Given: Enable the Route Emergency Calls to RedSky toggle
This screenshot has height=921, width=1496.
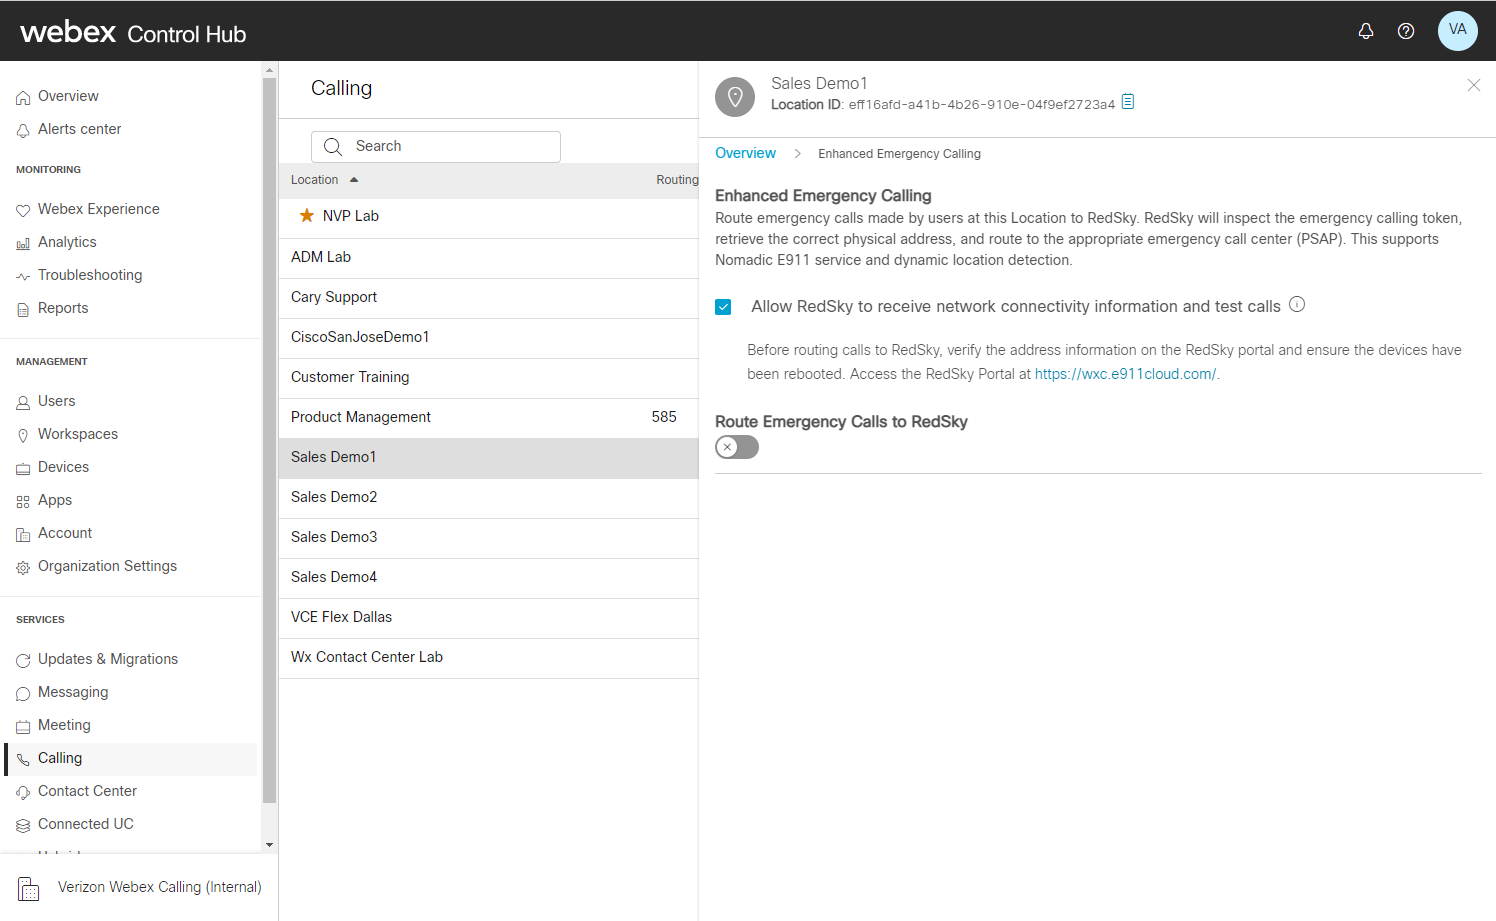Looking at the screenshot, I should pos(737,447).
